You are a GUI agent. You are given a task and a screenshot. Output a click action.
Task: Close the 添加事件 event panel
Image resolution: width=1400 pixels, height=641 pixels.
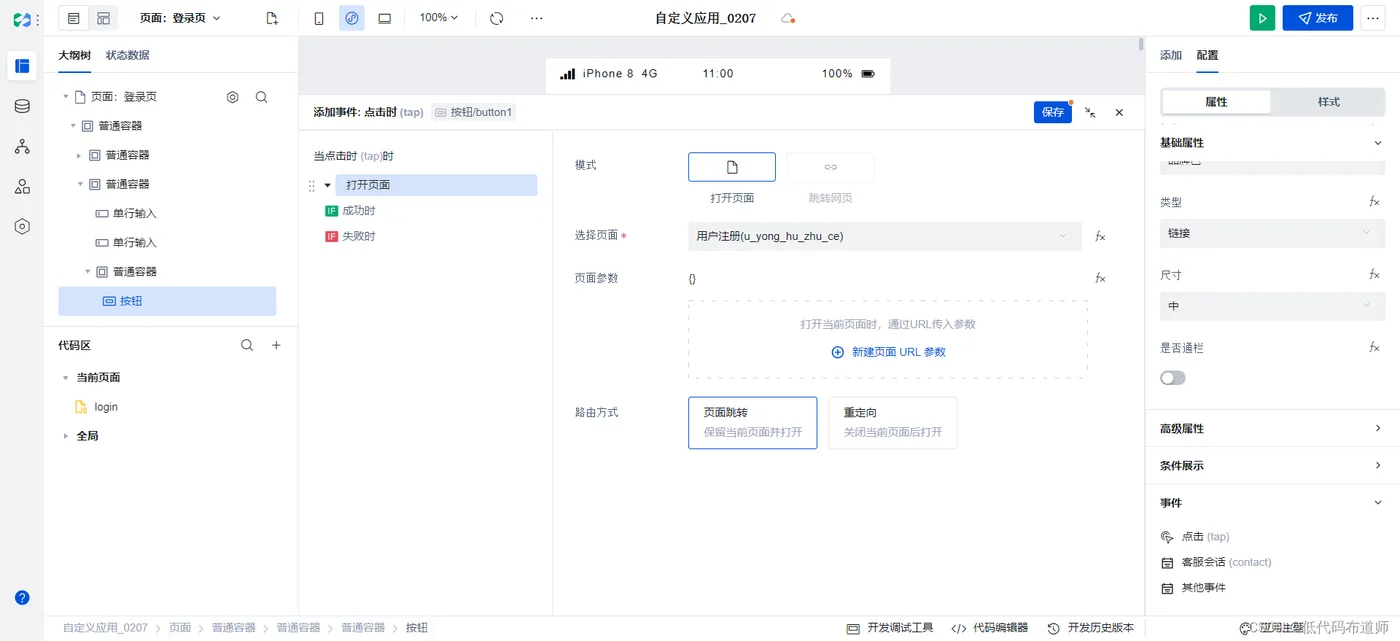tap(1119, 113)
